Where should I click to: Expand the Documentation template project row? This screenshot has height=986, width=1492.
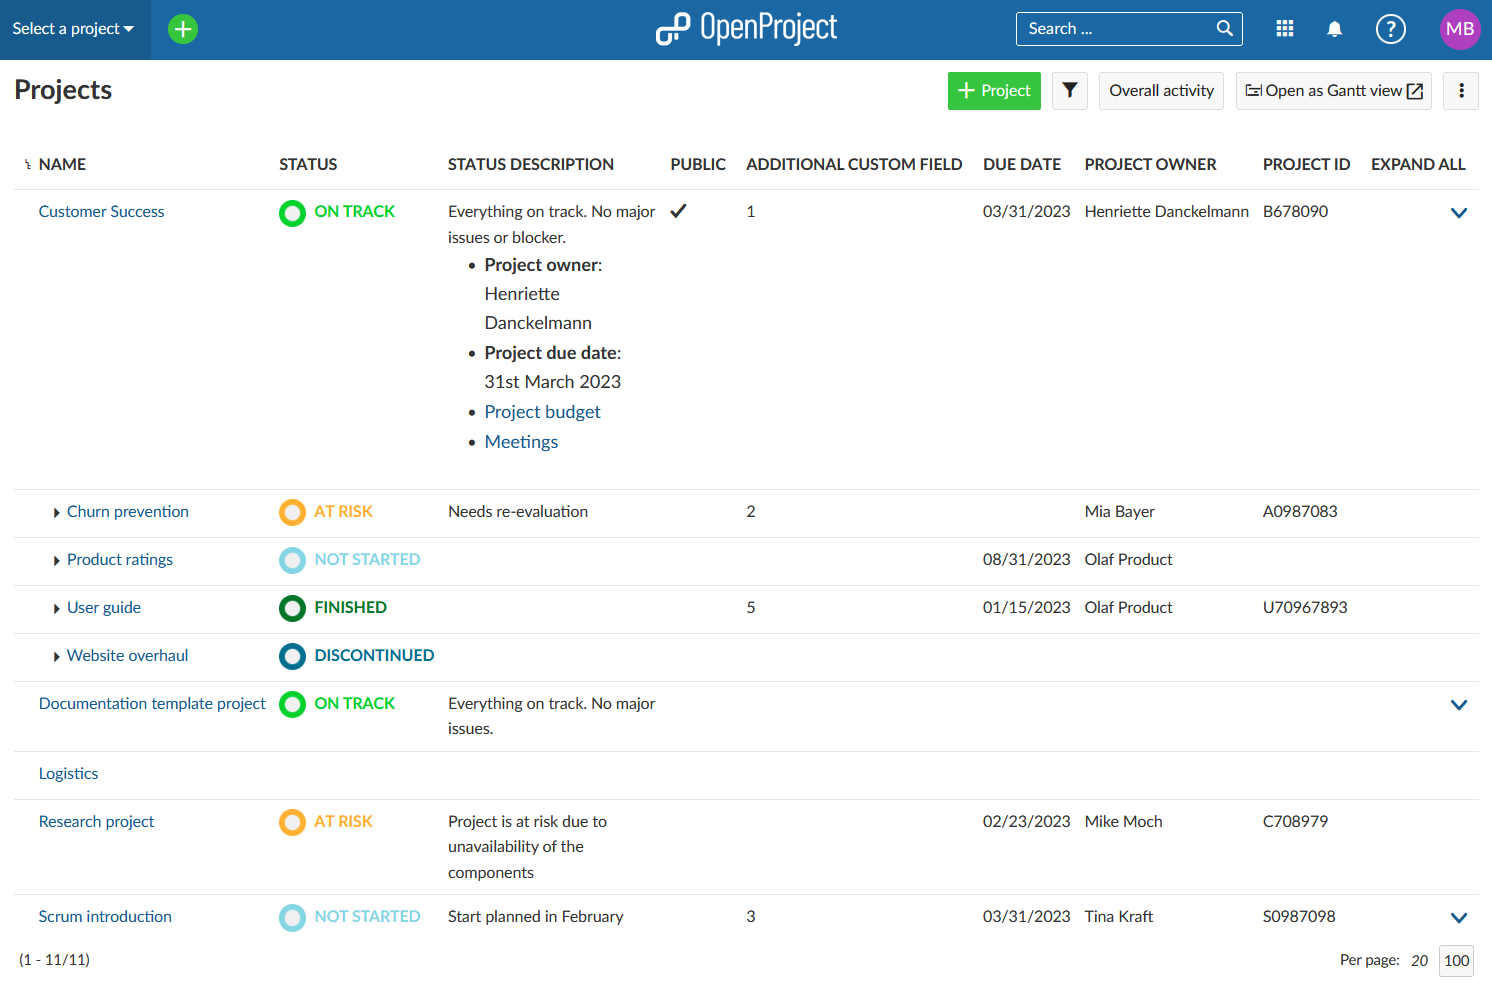point(1458,705)
